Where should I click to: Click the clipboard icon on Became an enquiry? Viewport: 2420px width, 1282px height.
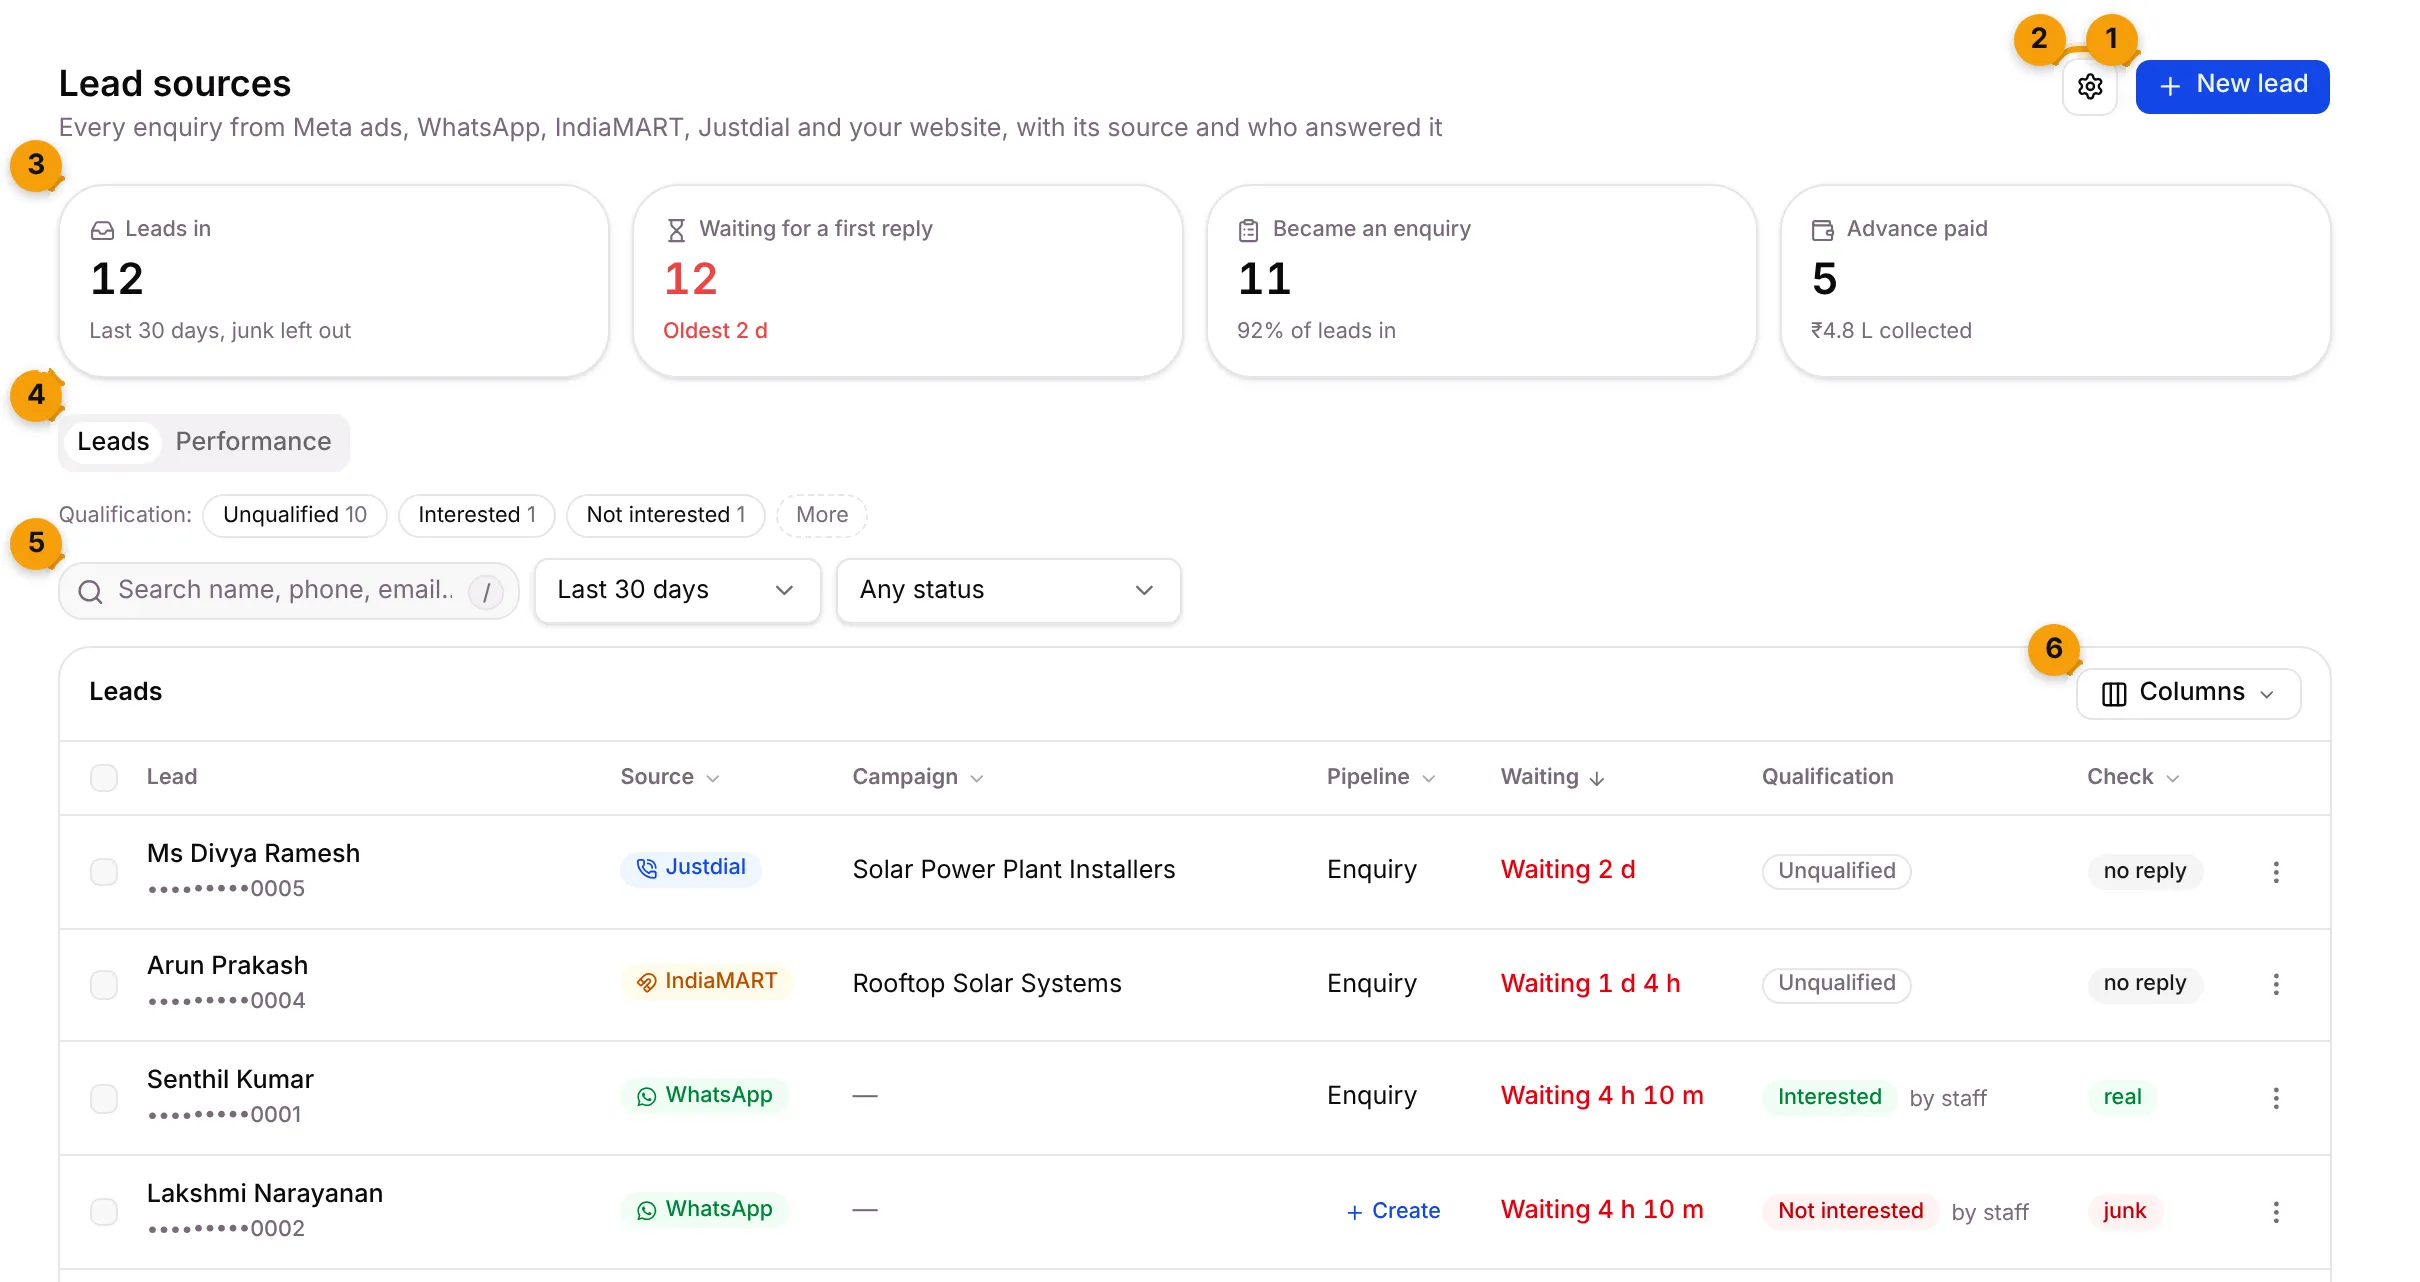(1248, 230)
